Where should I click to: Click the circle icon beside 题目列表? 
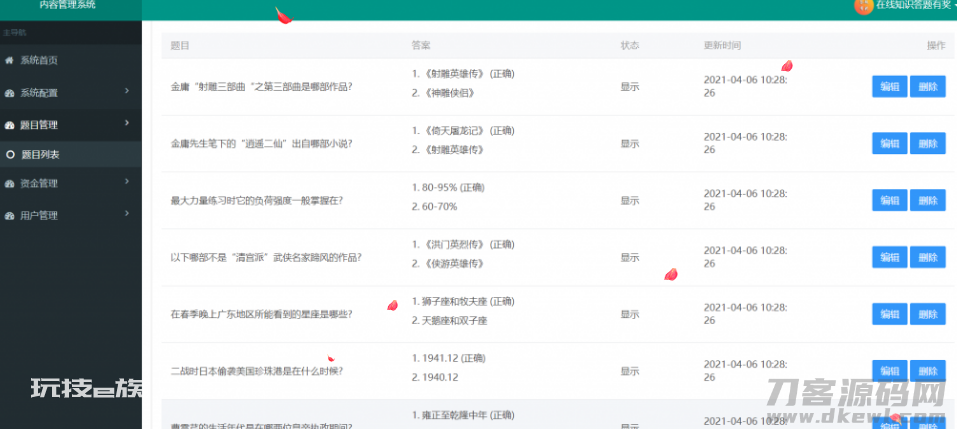tap(10, 155)
